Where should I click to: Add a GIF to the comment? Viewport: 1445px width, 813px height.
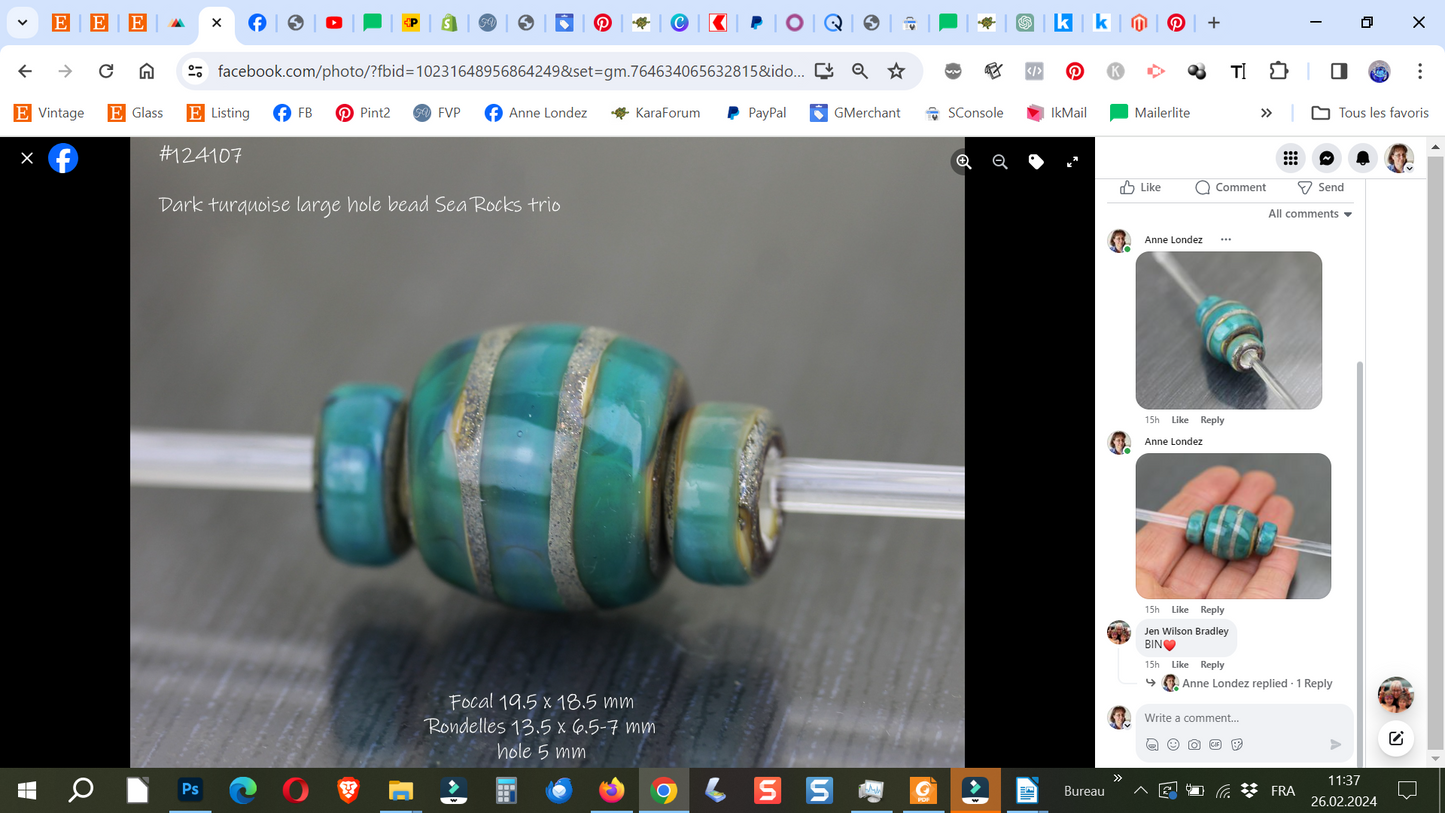1215,744
